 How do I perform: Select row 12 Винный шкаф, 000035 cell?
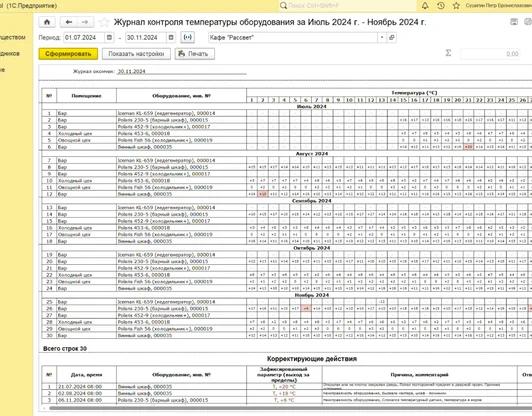[x=182, y=194]
